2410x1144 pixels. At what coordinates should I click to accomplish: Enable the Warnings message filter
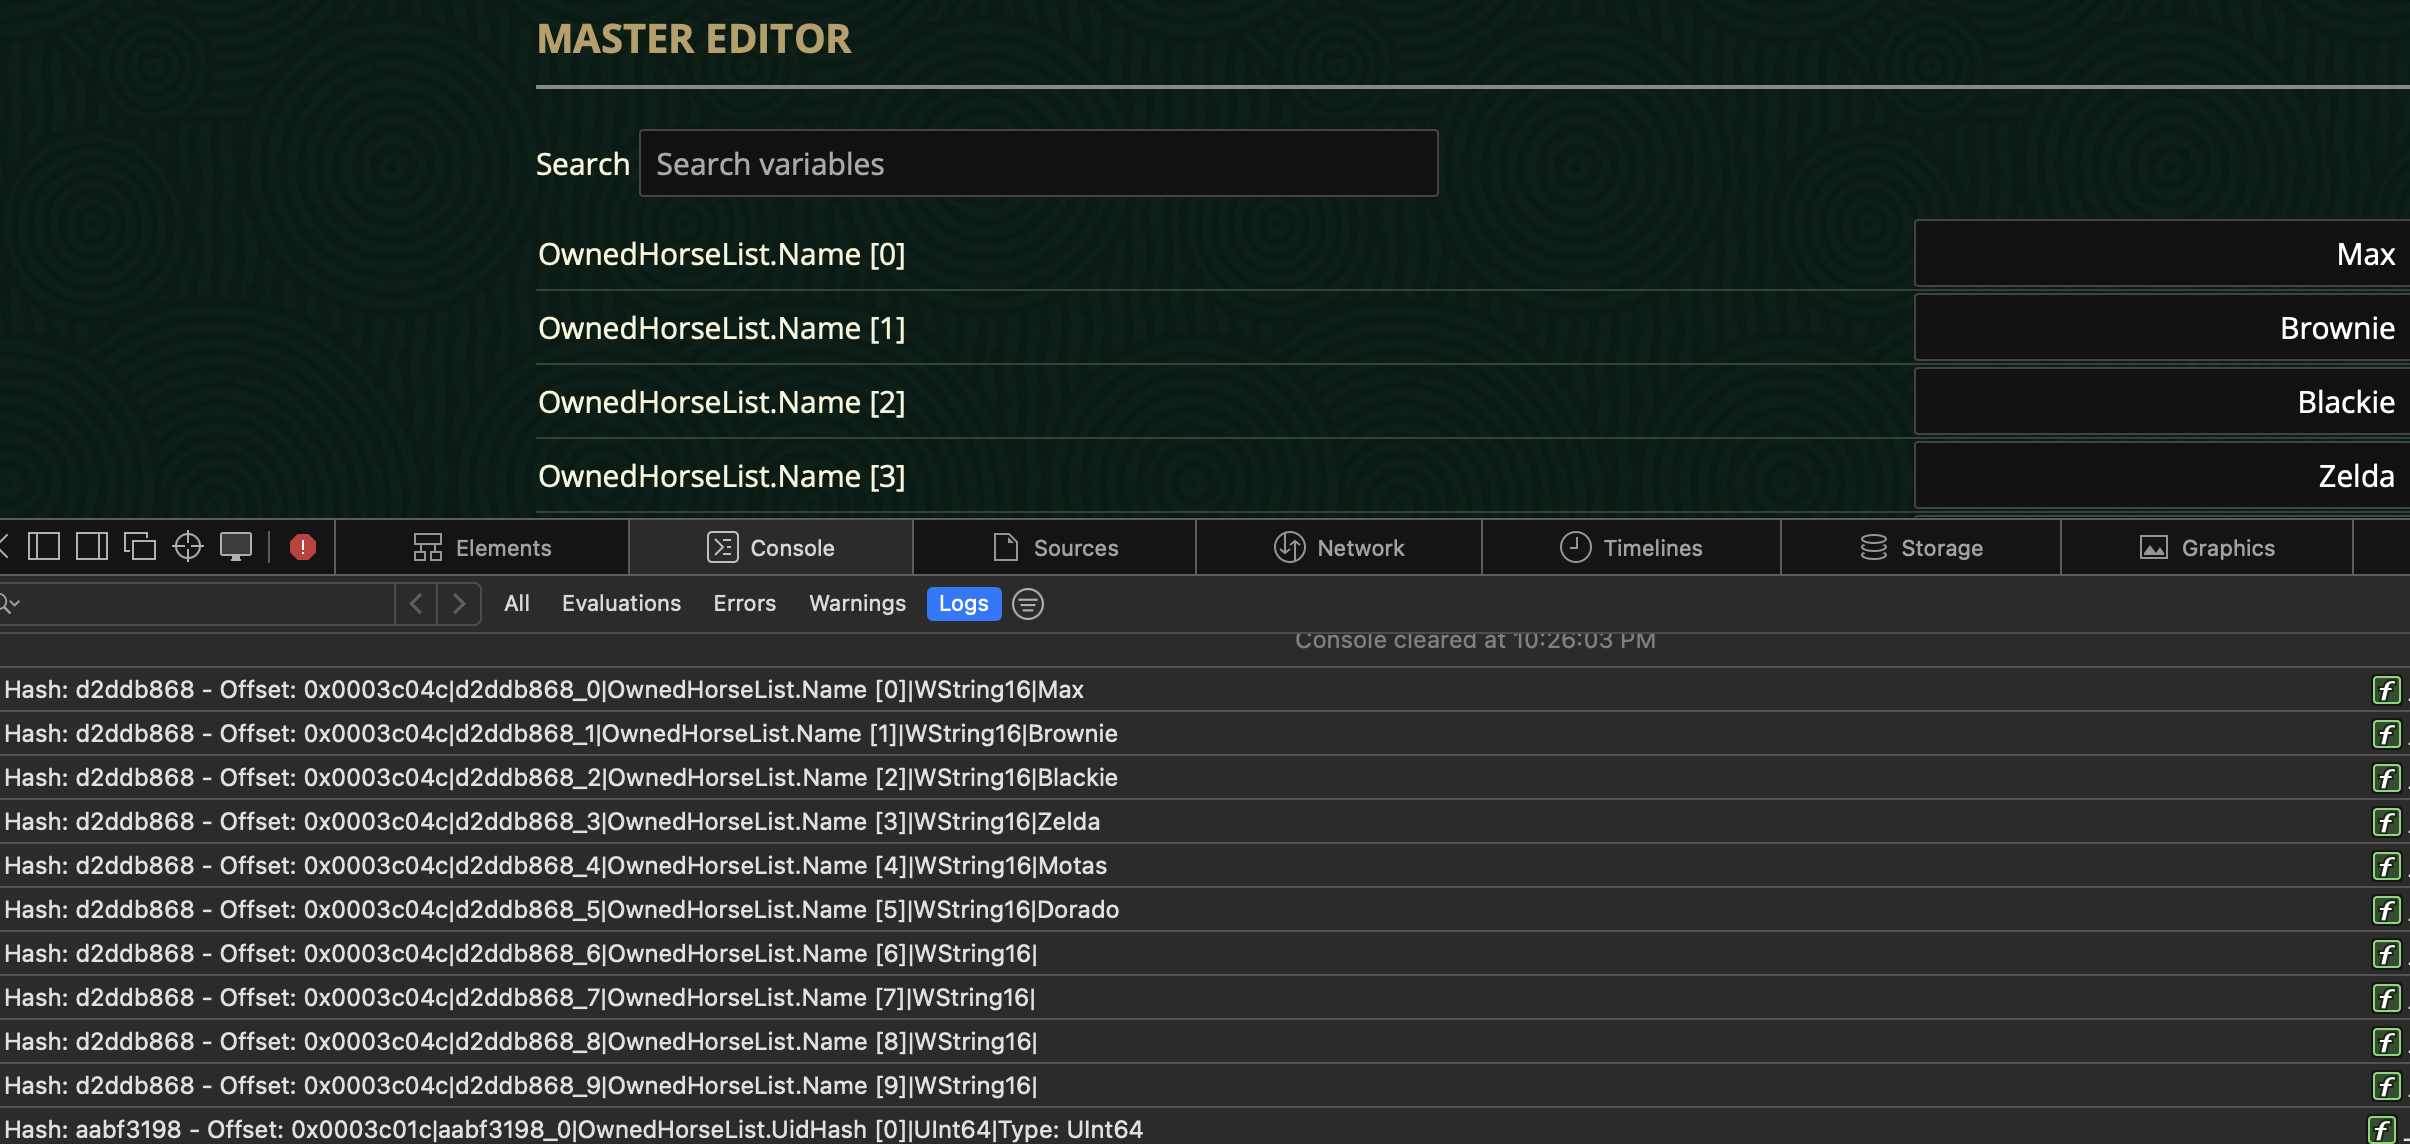pyautogui.click(x=856, y=603)
